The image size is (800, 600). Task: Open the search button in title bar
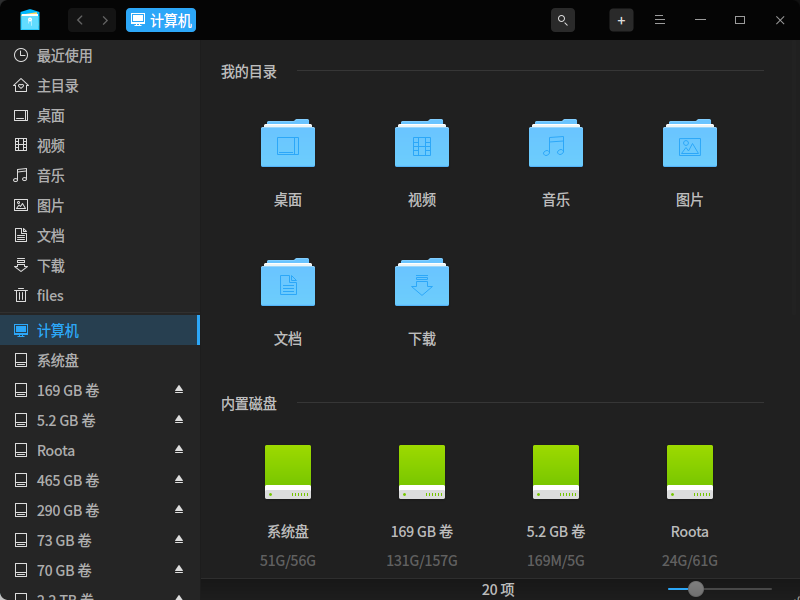563,20
